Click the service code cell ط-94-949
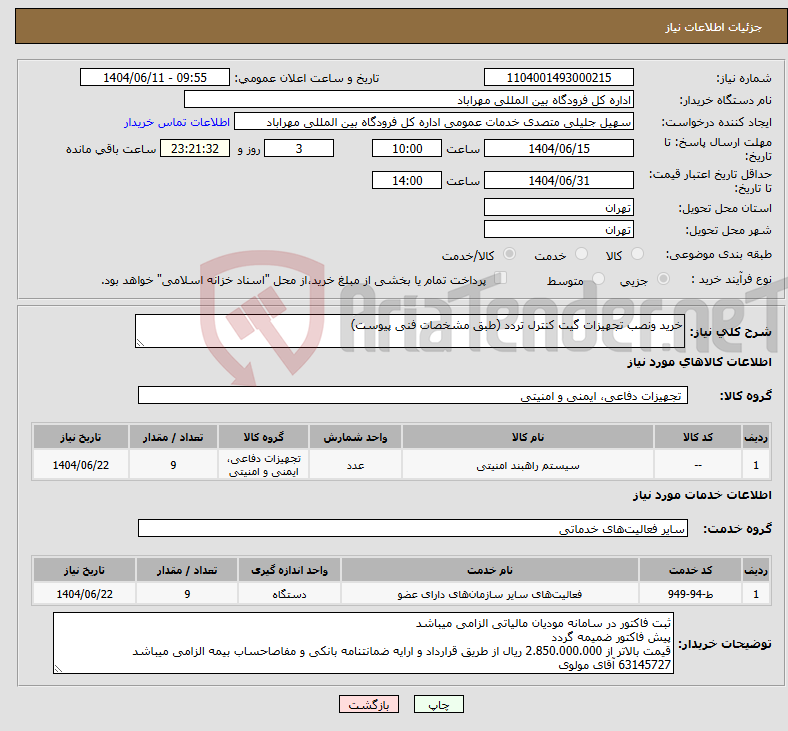Viewport: 788px width, 731px height. pyautogui.click(x=691, y=594)
